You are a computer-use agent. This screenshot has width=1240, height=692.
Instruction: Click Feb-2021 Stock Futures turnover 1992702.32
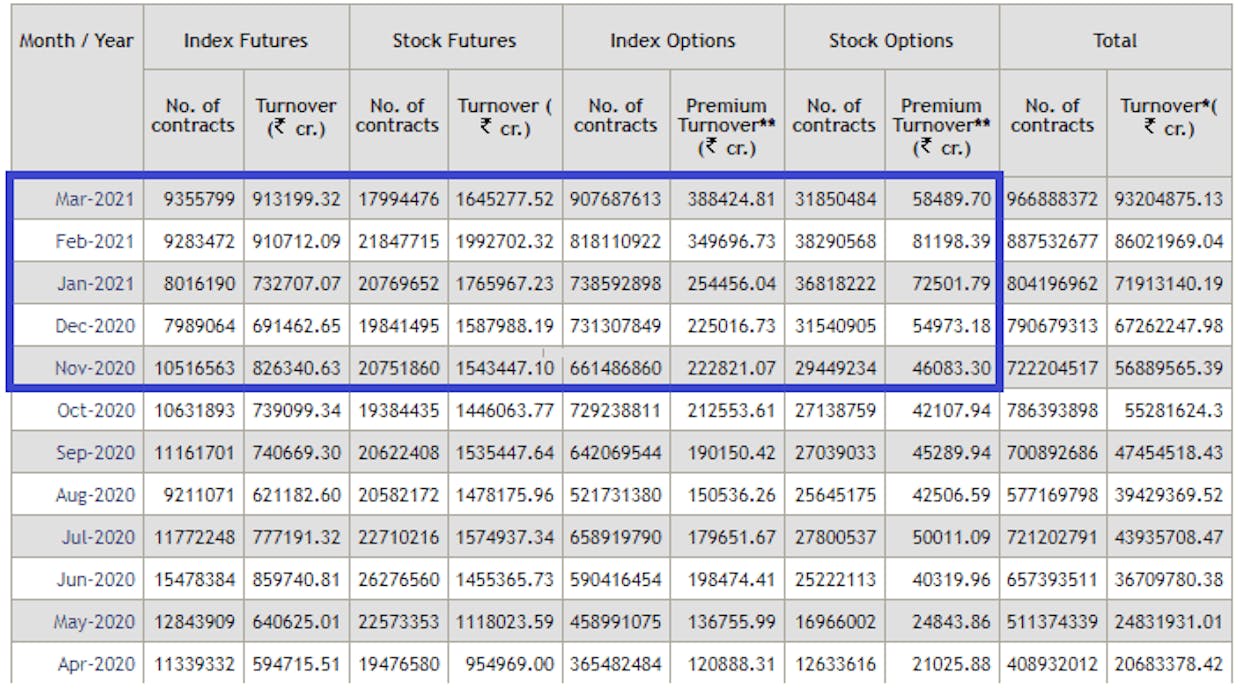tap(505, 241)
